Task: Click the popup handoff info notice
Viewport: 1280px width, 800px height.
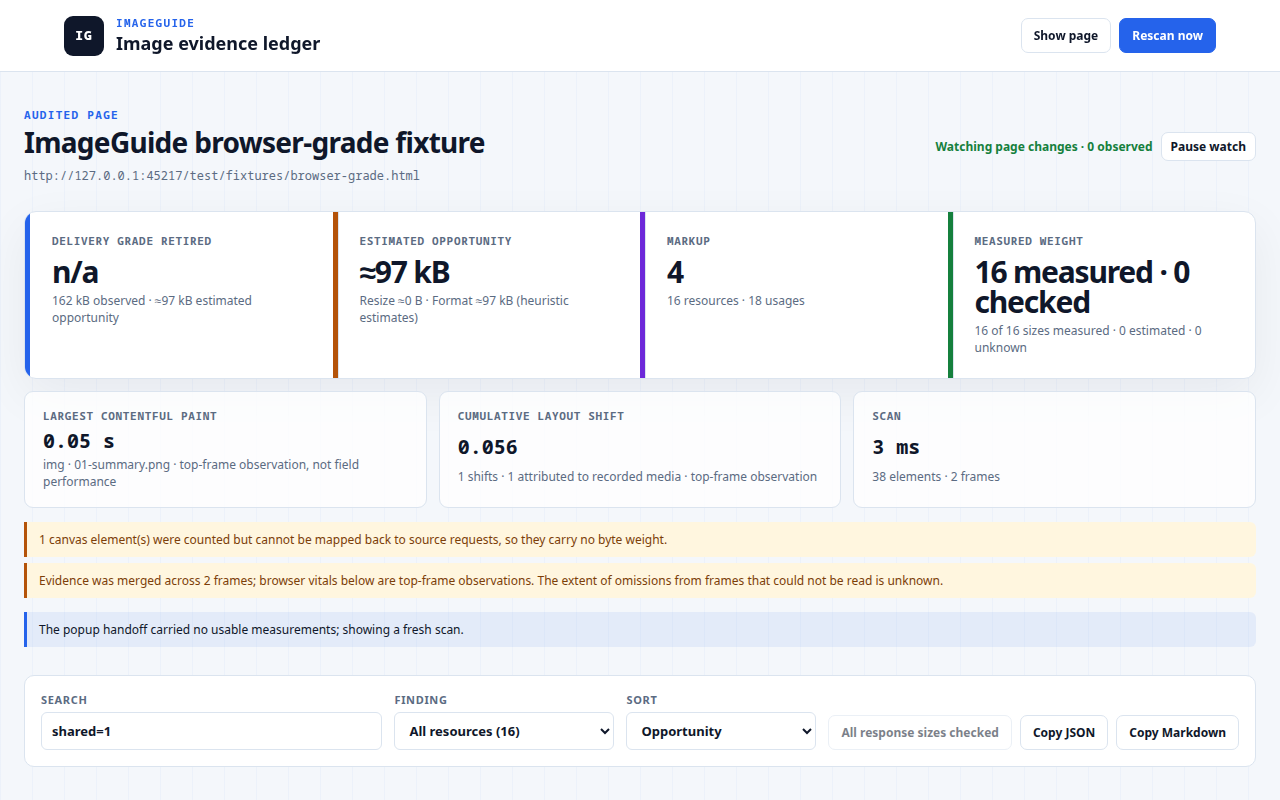Action: click(640, 629)
